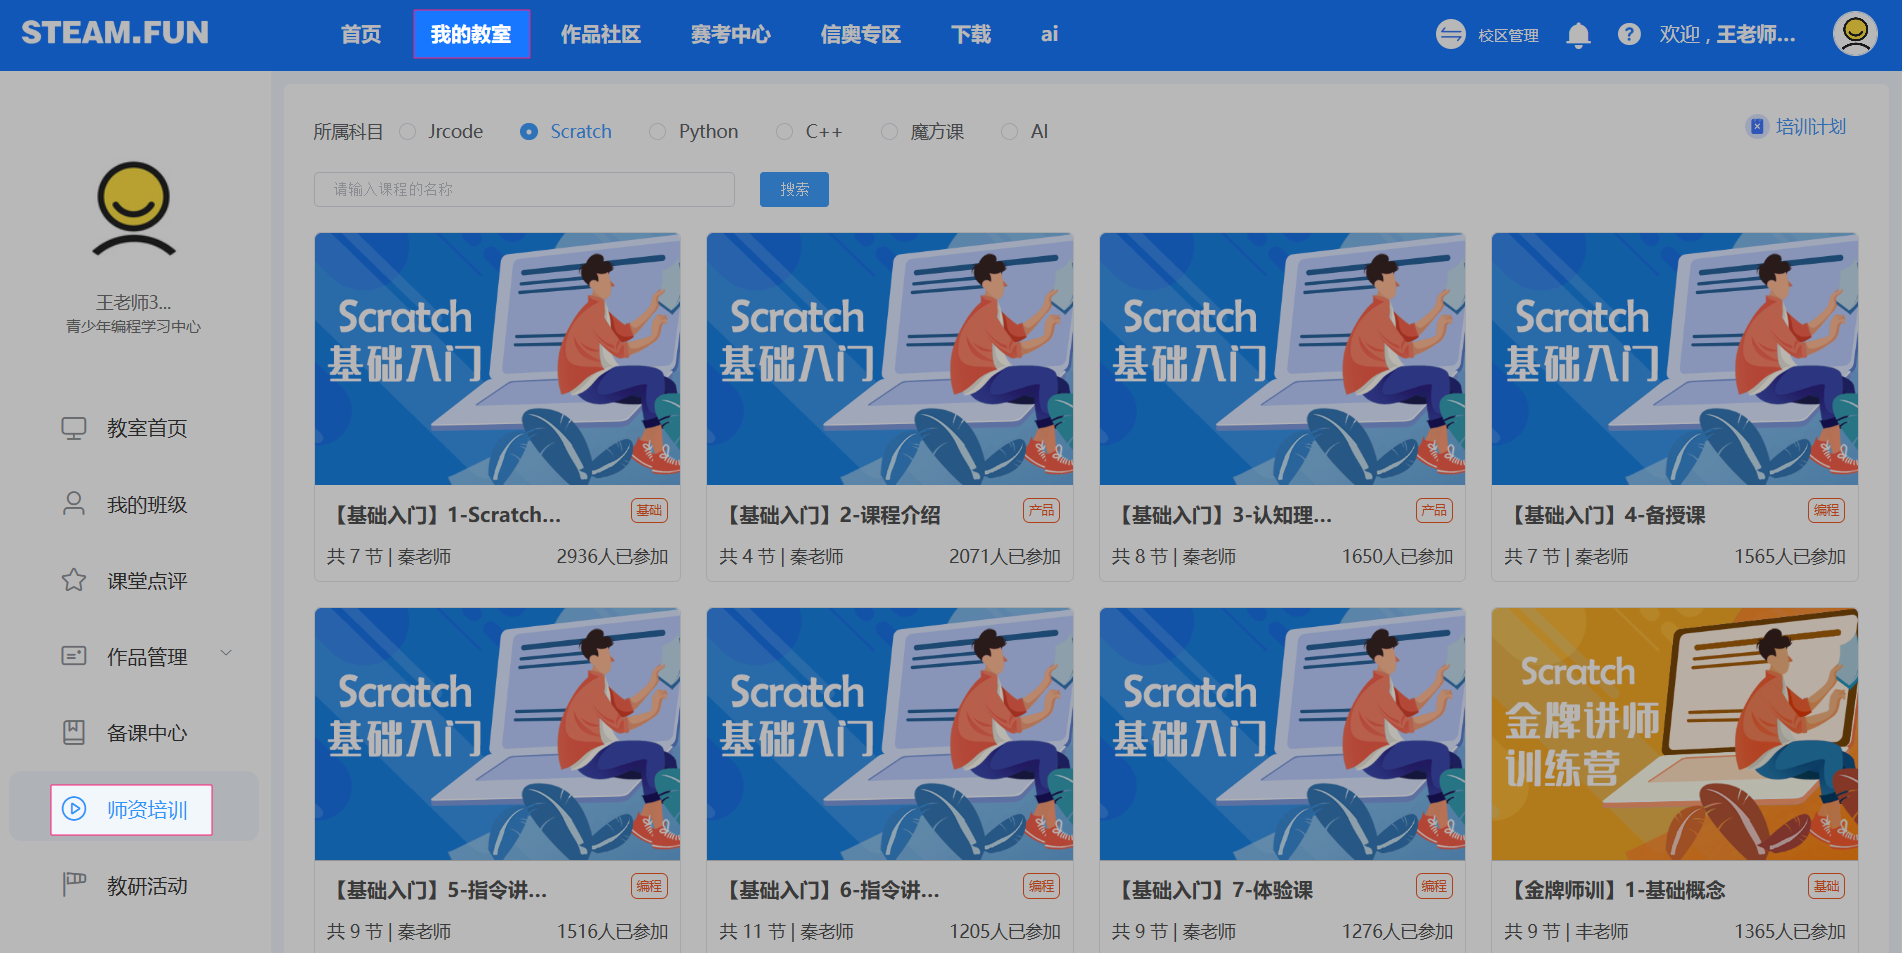Click the 搜索 search button

pyautogui.click(x=794, y=189)
